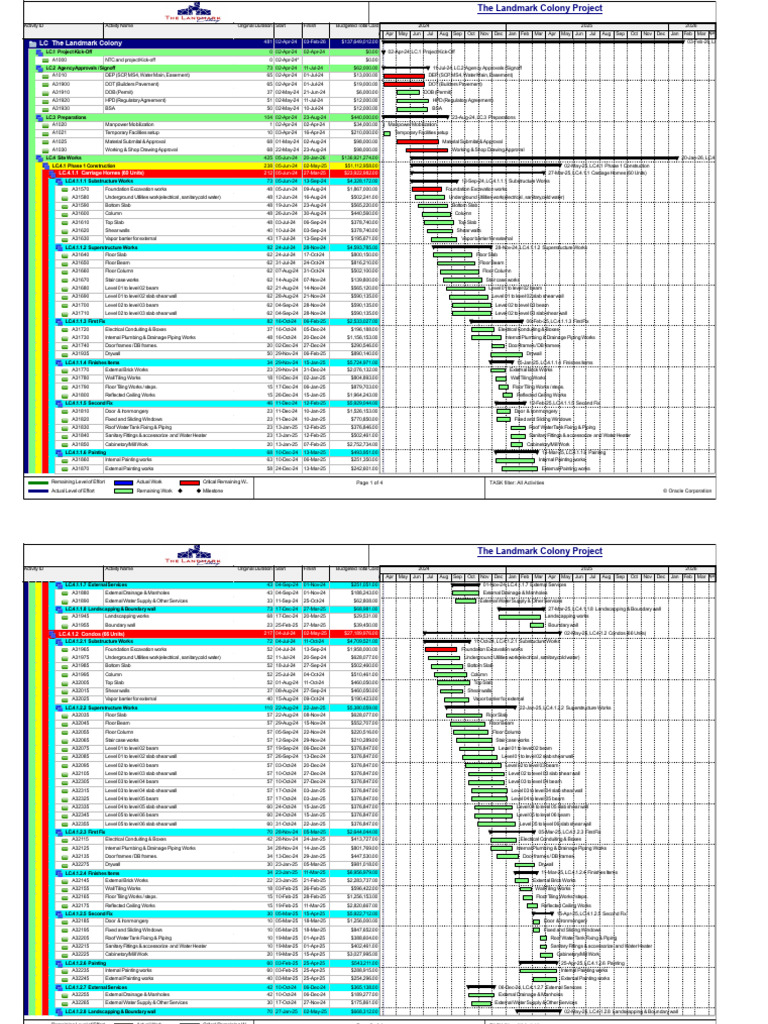Click the LC.4.1.1.3 First Fix WBS icon

tap(59, 321)
